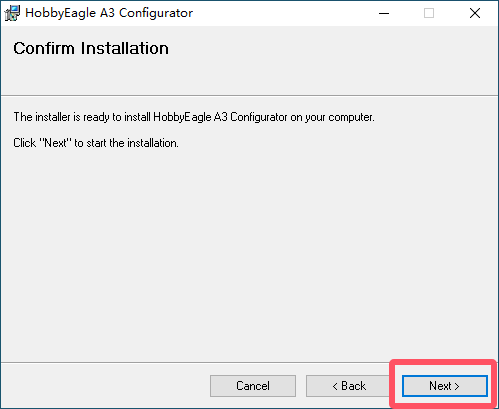Click the quoted "Next" word in instructions
Viewport: 499px width, 409px height.
(x=55, y=143)
